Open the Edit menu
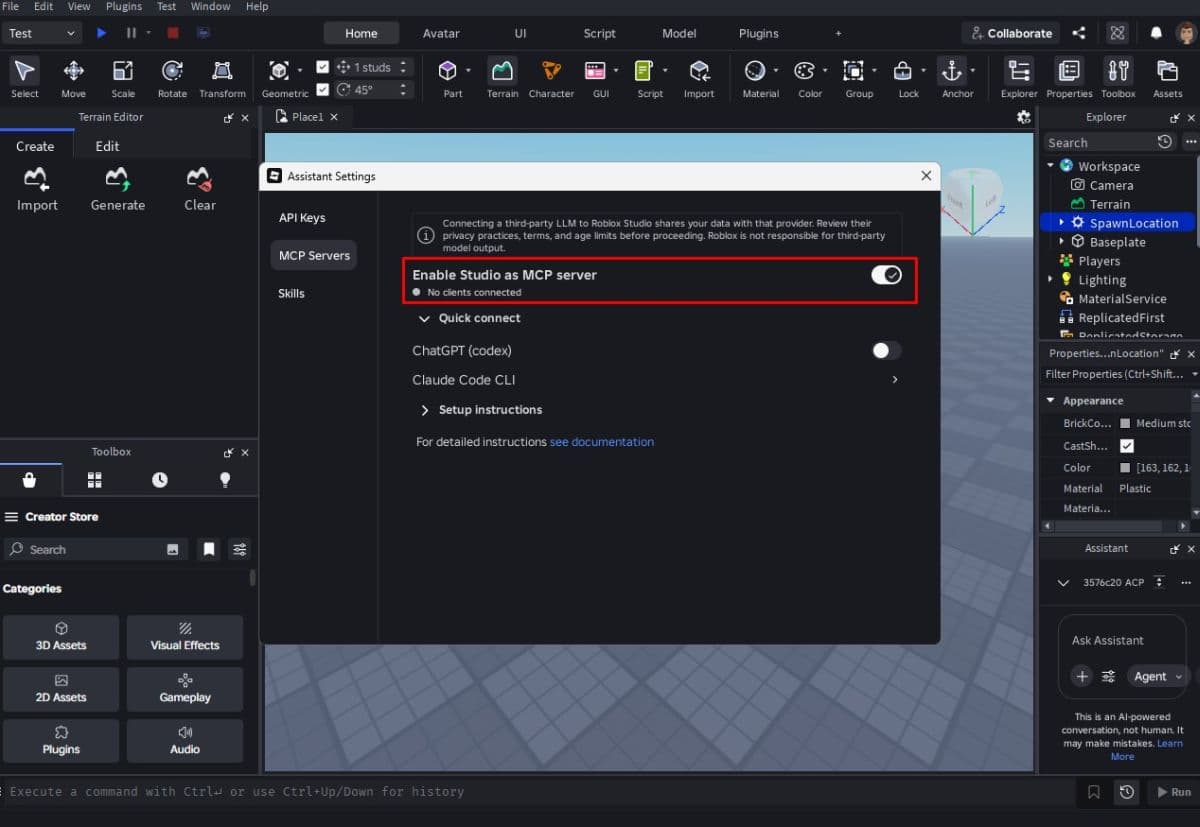 tap(43, 6)
